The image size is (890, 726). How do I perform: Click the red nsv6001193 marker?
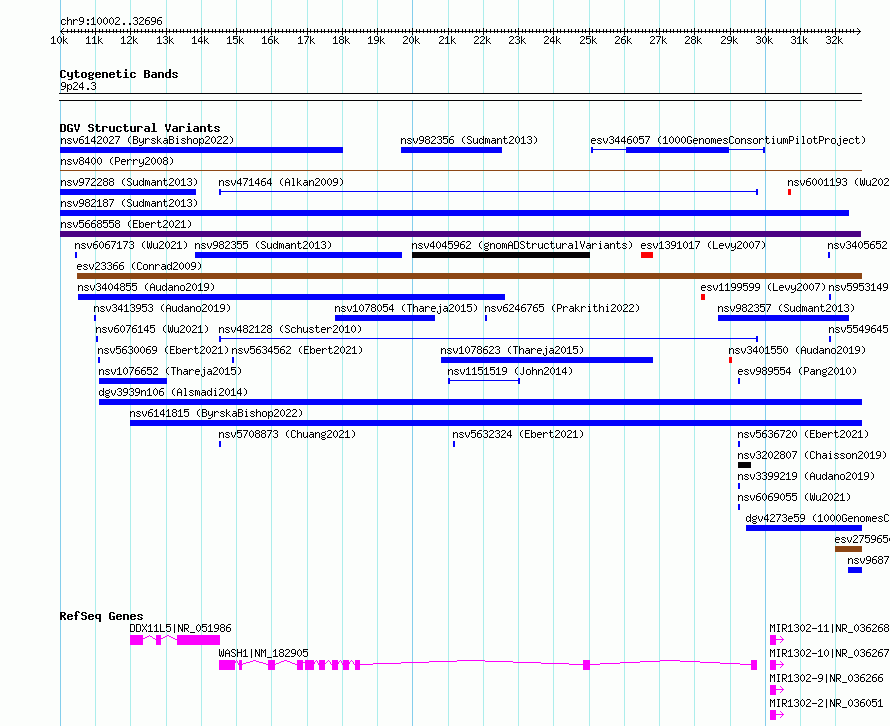tap(790, 192)
